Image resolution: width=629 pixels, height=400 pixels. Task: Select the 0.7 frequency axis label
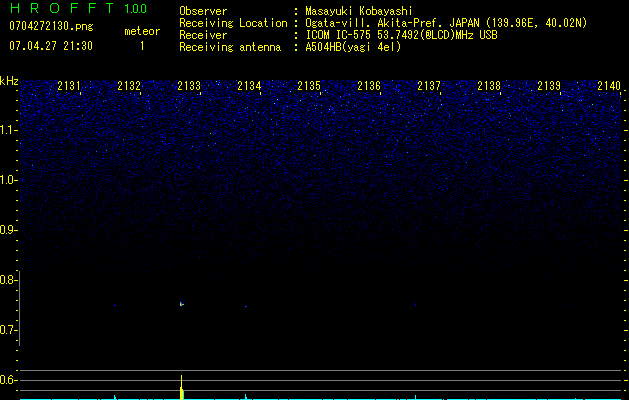tap(9, 330)
